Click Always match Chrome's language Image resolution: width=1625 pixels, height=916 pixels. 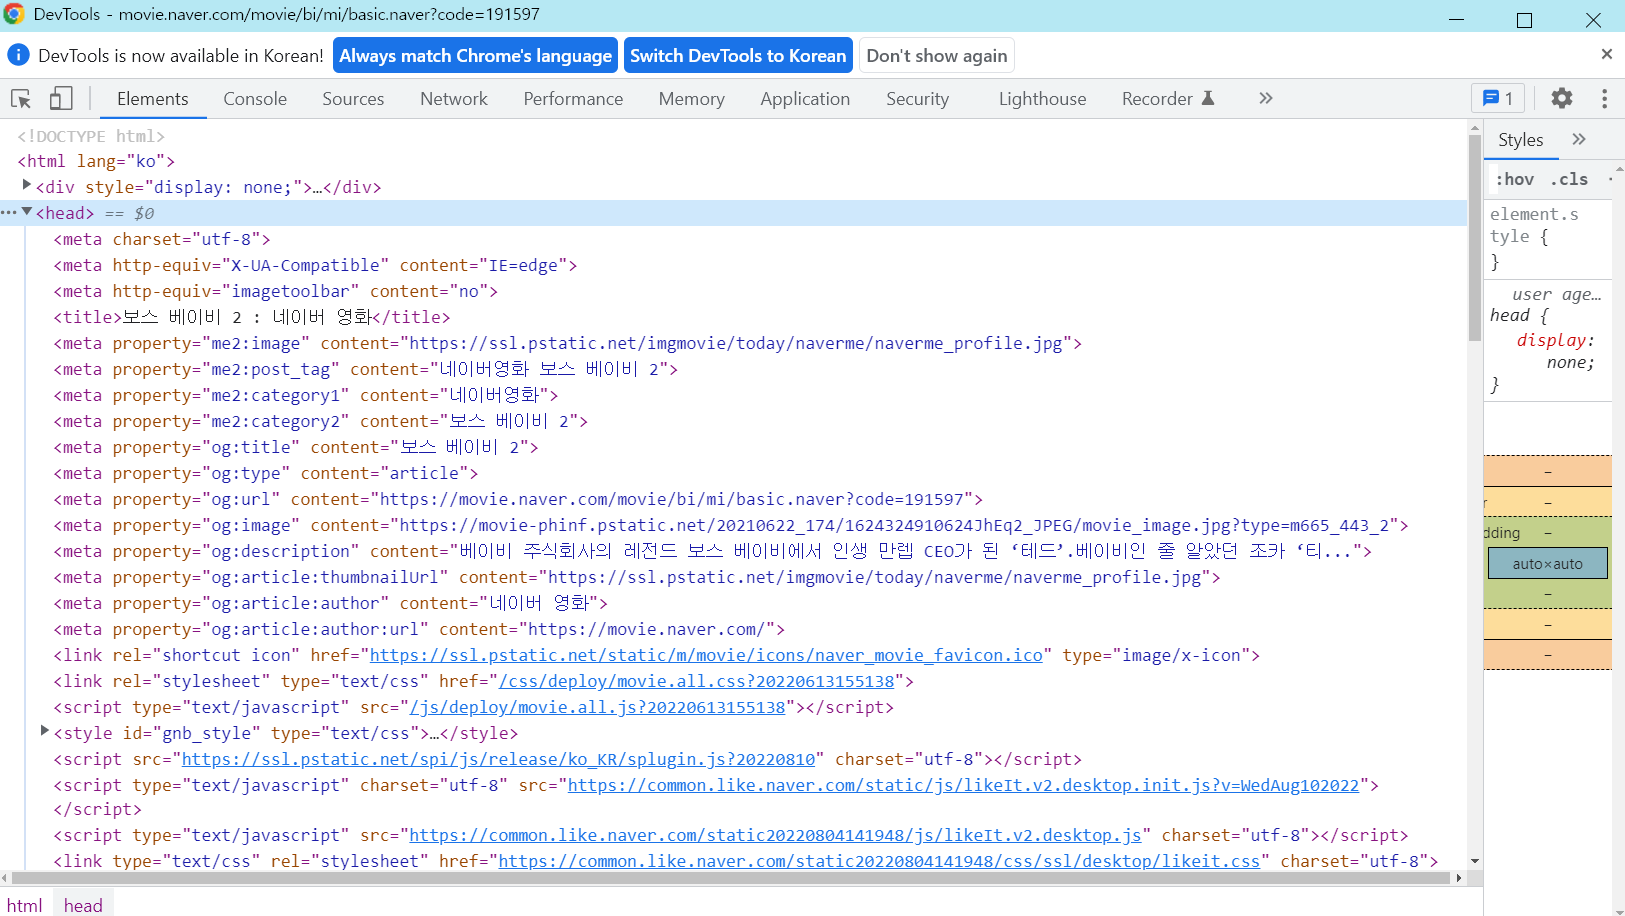click(x=475, y=56)
